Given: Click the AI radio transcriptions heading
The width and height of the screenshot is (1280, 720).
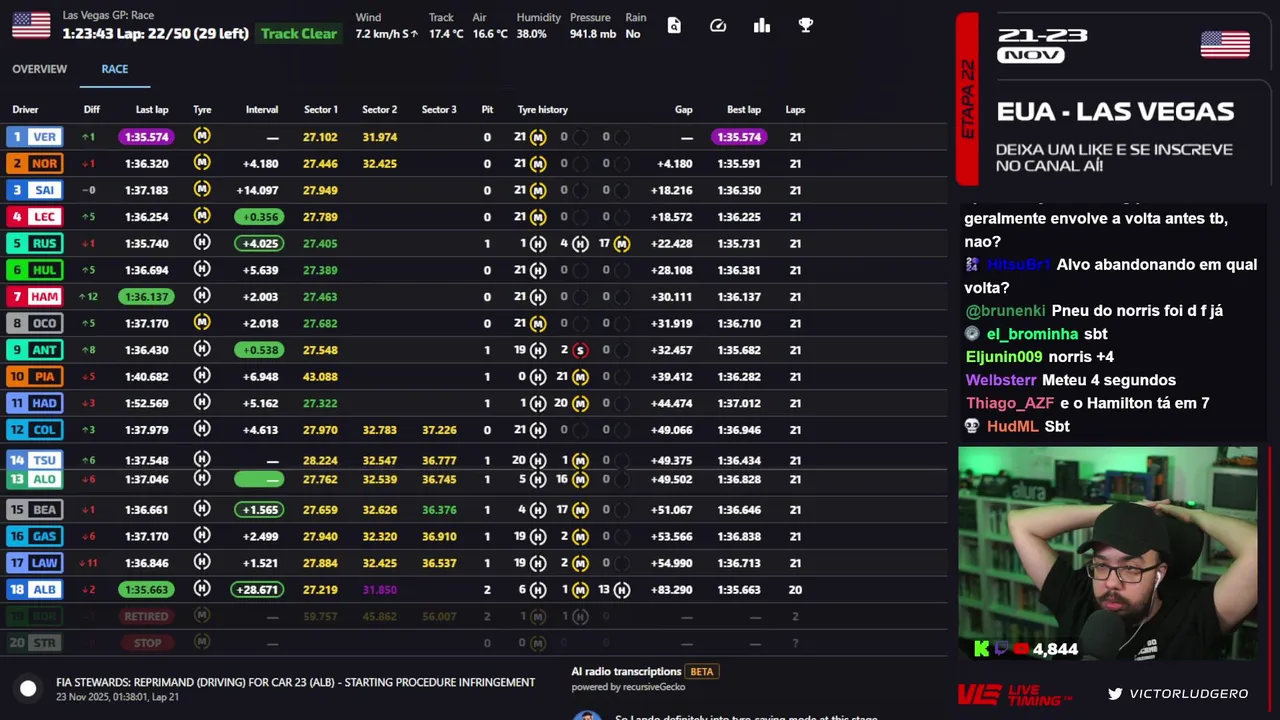Looking at the screenshot, I should click(626, 672).
